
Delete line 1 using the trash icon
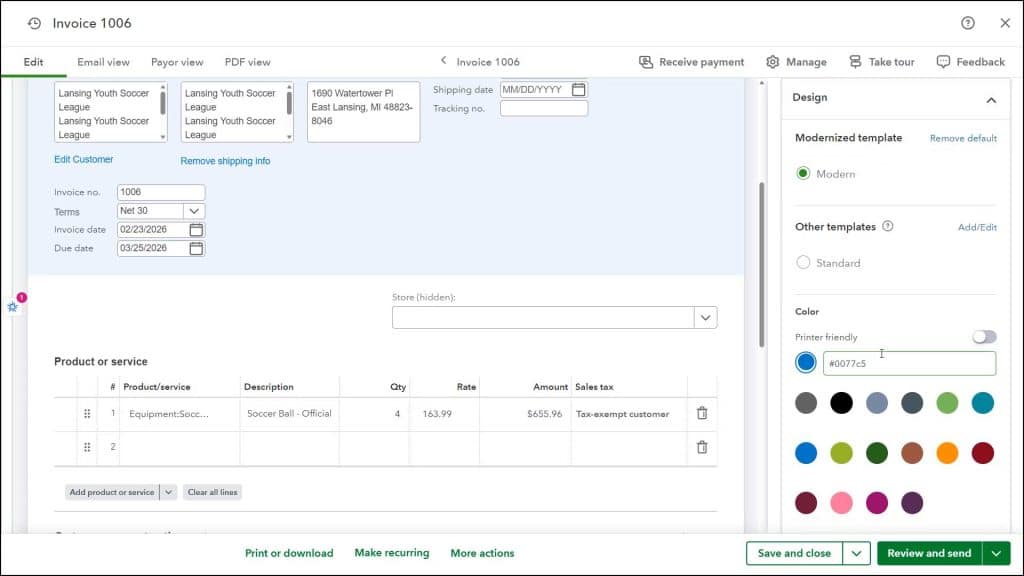pyautogui.click(x=701, y=413)
